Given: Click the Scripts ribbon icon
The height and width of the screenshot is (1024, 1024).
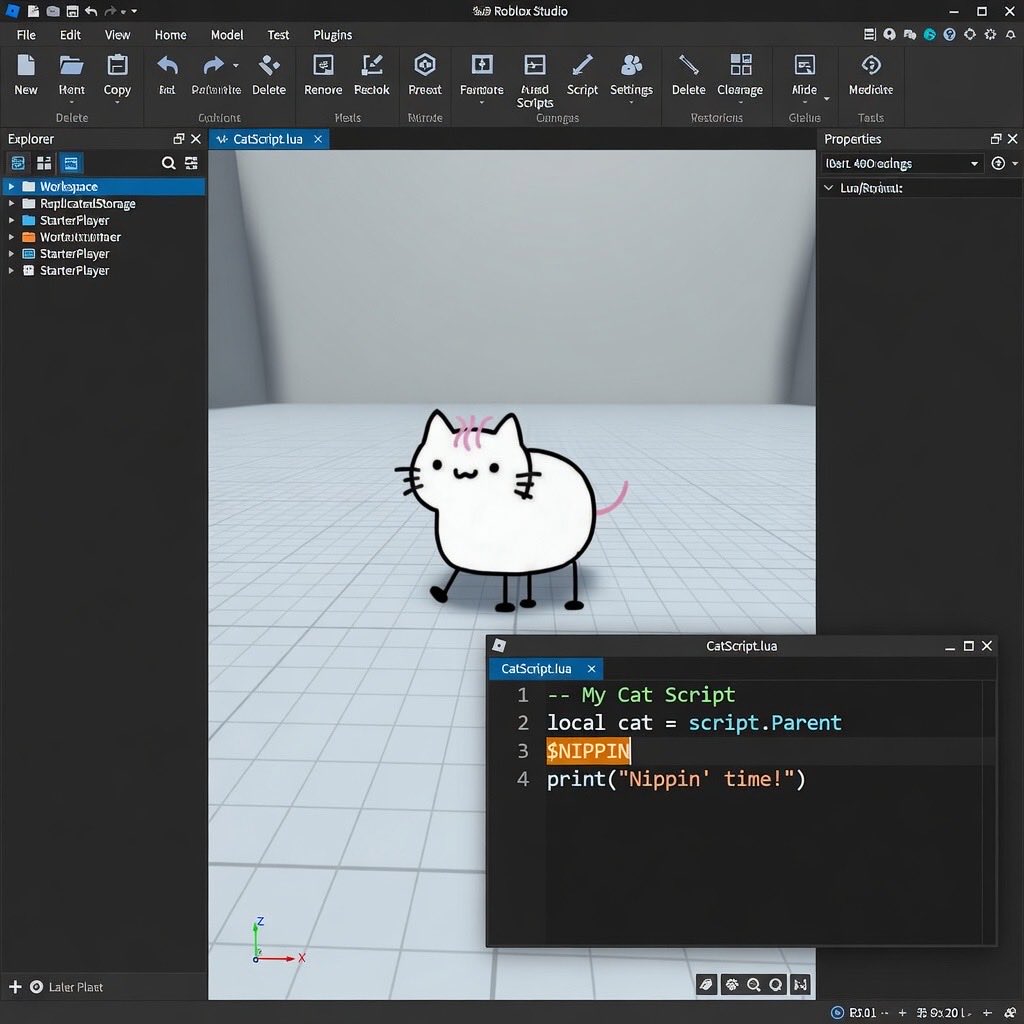Looking at the screenshot, I should pyautogui.click(x=535, y=65).
